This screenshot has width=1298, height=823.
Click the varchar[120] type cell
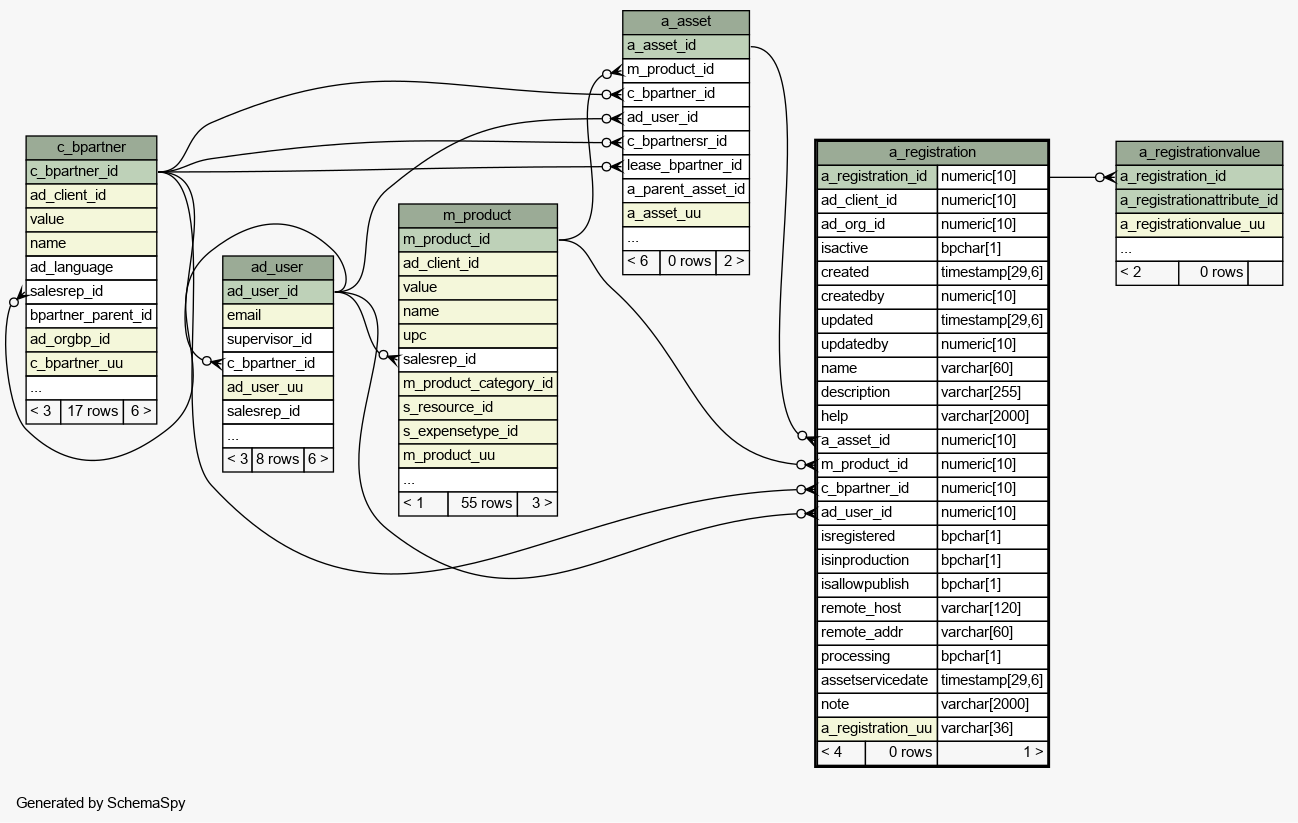992,608
